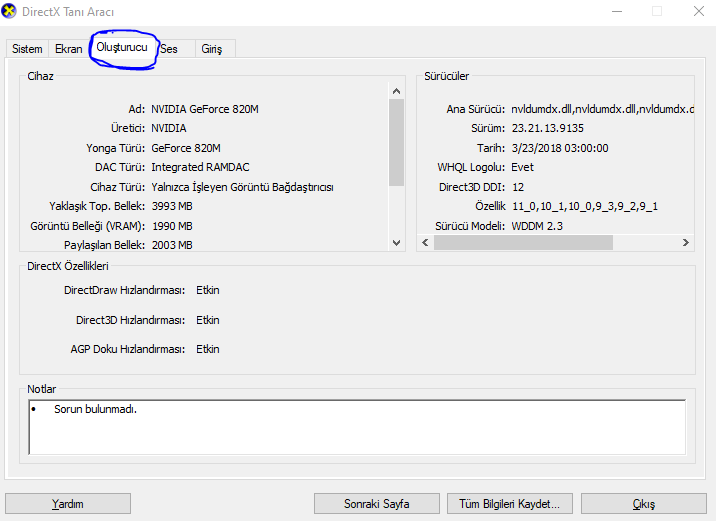Click the WDDM 2.3 driver model
The image size is (716, 521).
pos(537,226)
